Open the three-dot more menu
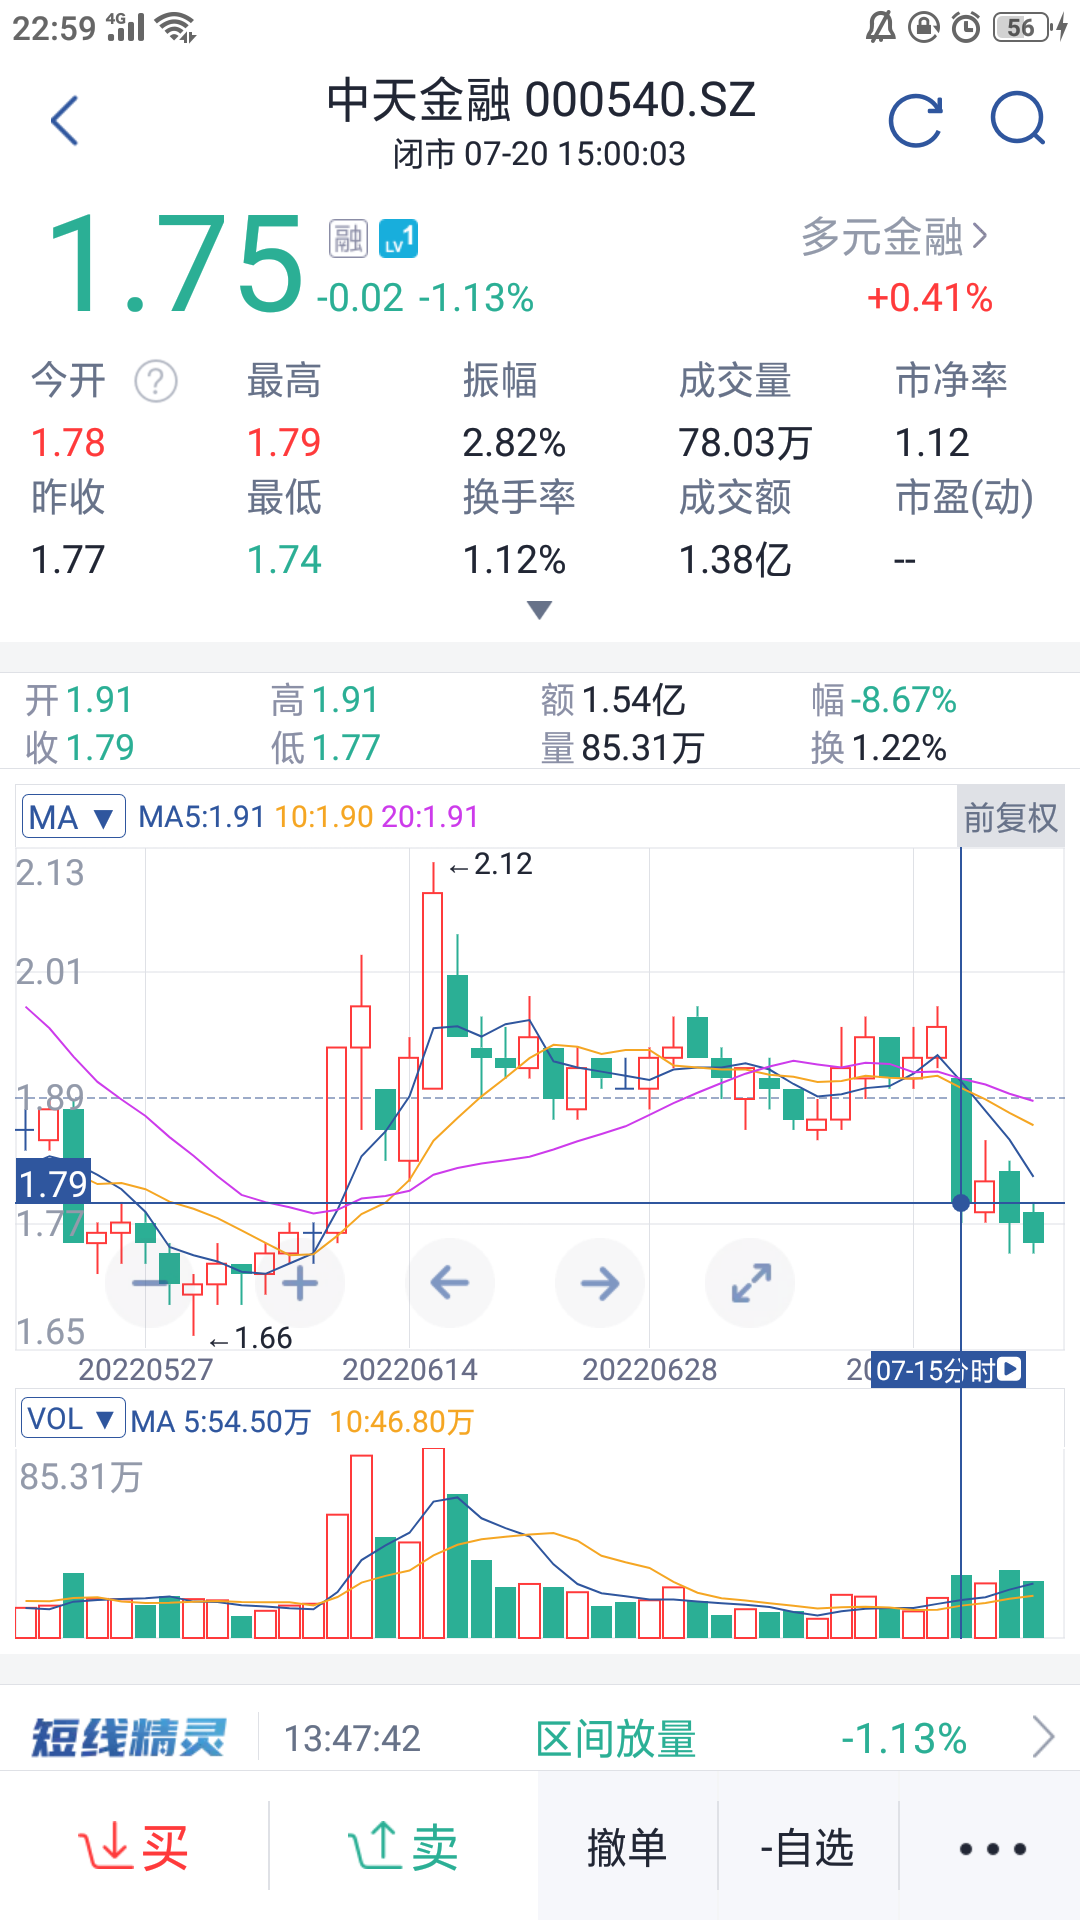 tap(992, 1848)
